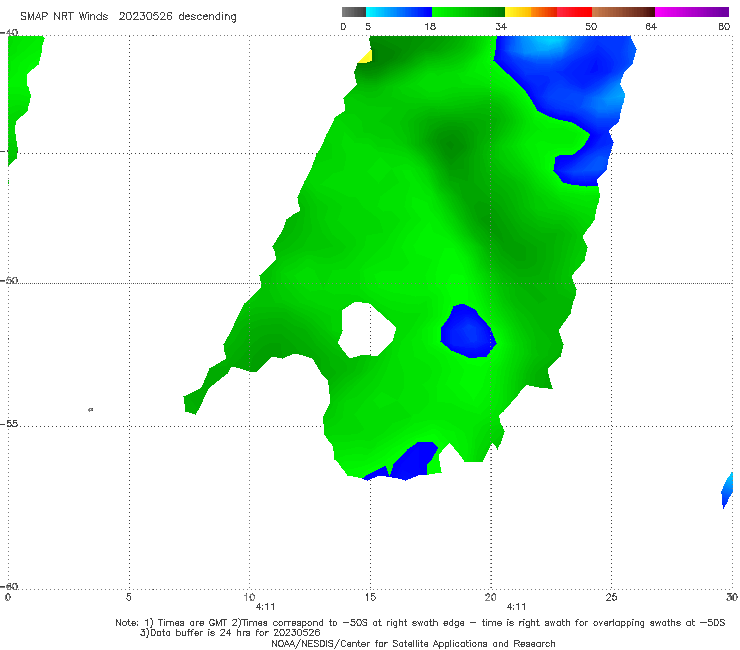Click the longitude axis label "15"
This screenshot has height=650, width=740.
(370, 598)
